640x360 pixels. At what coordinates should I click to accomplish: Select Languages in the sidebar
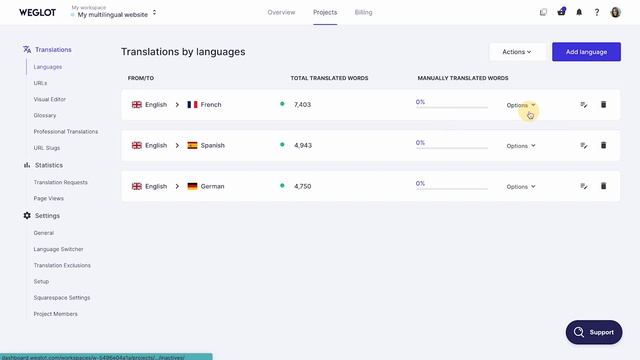[x=48, y=67]
